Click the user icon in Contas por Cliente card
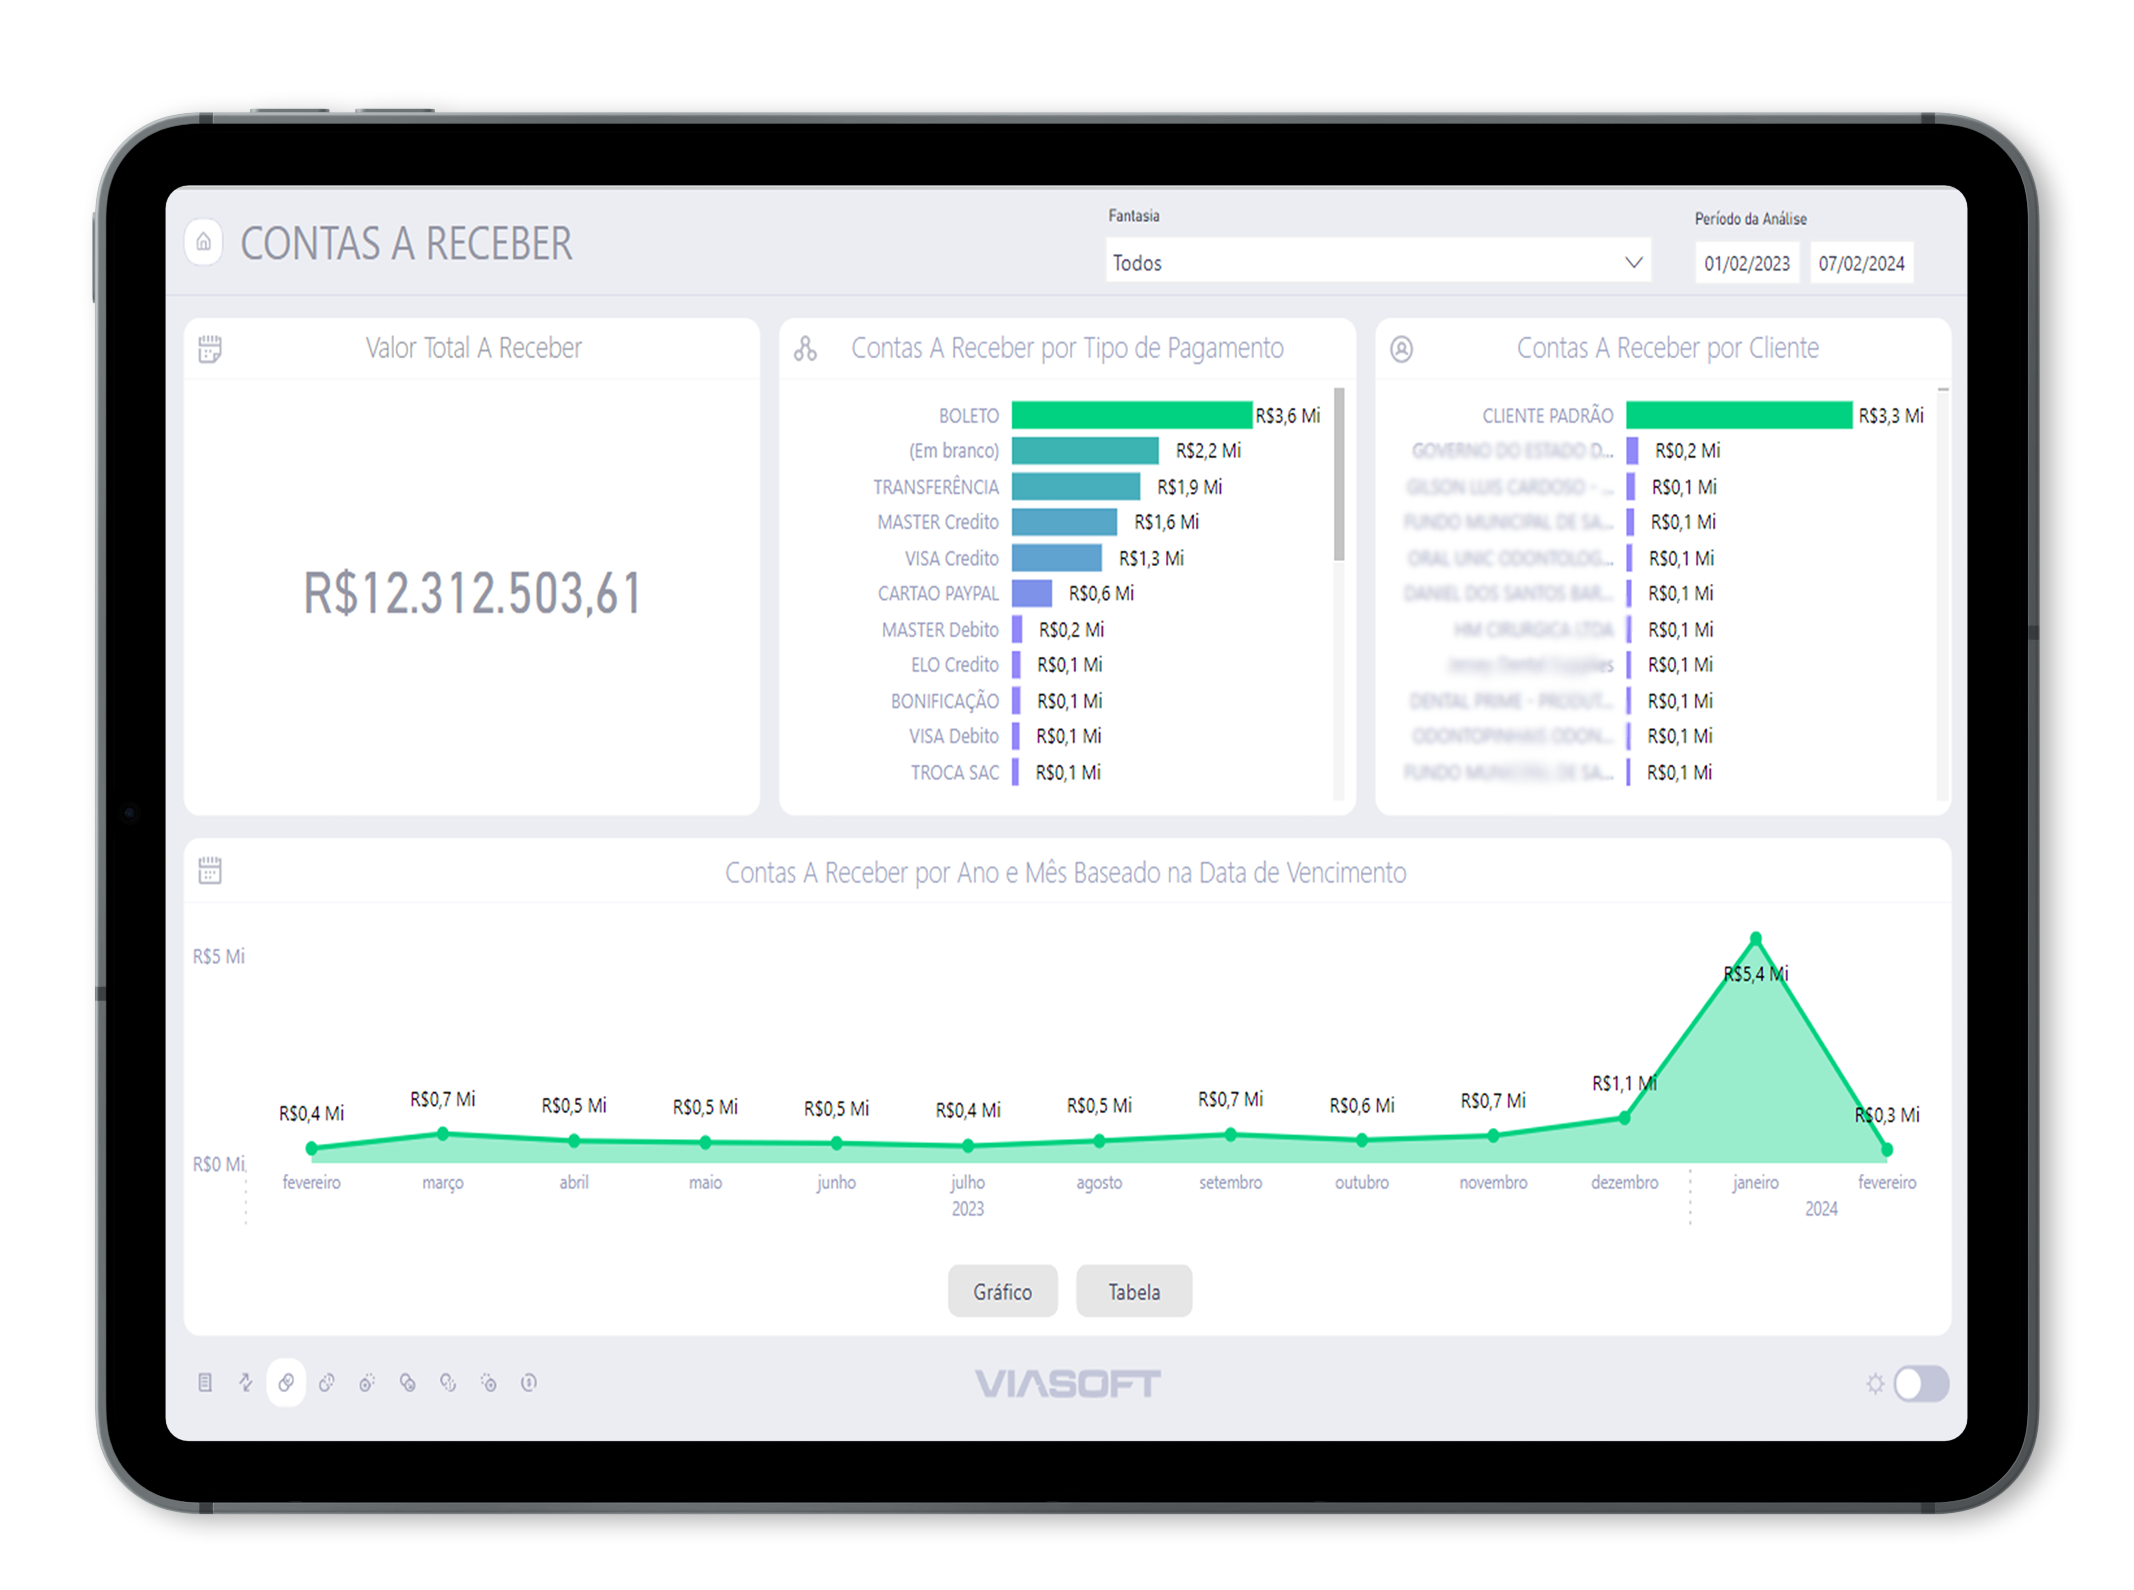2134x1590 pixels. [x=1402, y=349]
